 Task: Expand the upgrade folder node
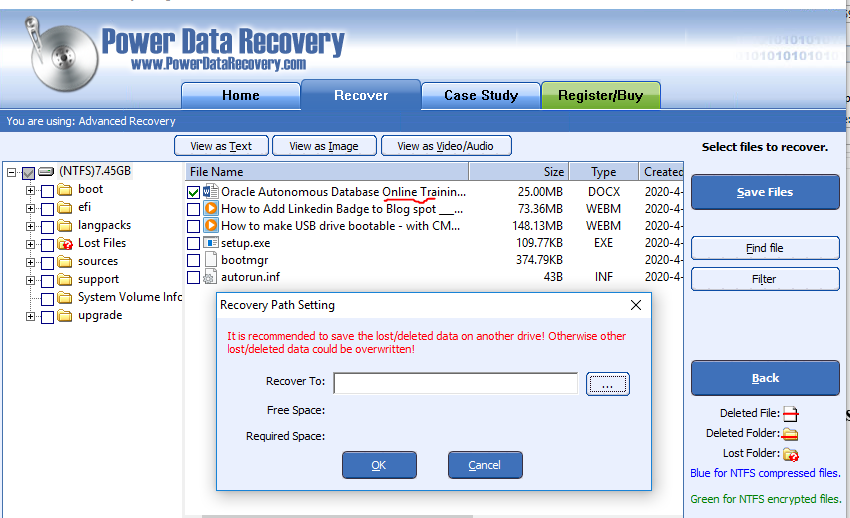coord(30,316)
